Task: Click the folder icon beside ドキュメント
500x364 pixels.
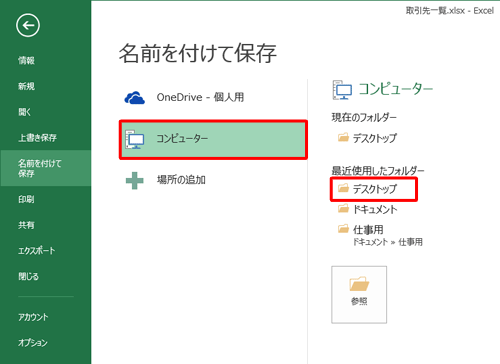Action: tap(343, 209)
